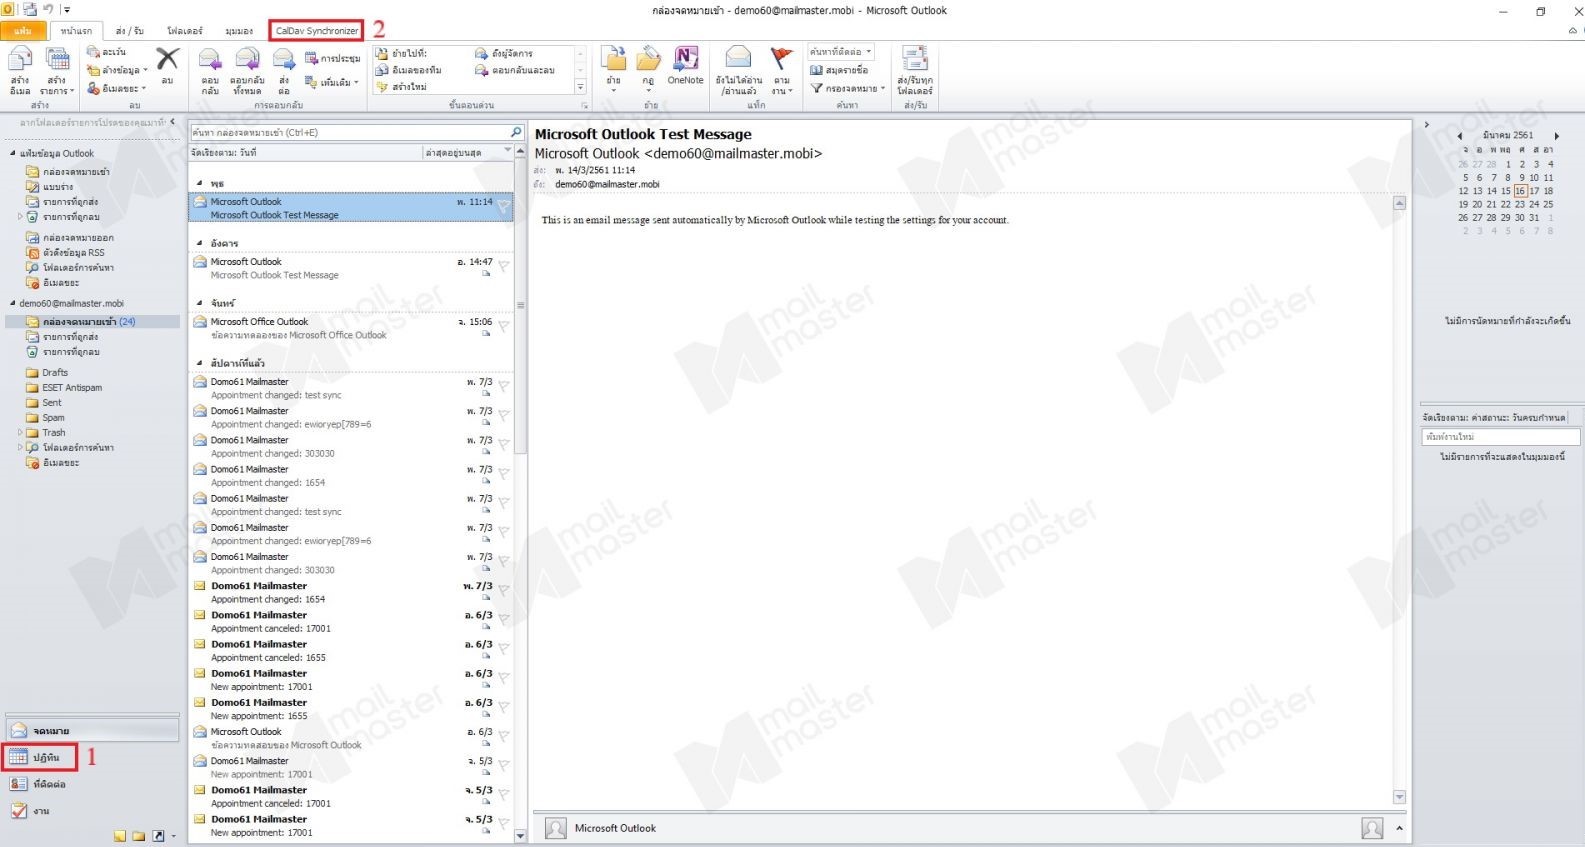Viewport: 1585px width, 847px height.
Task: Click the ลบ (Delete) X icon
Action: click(167, 59)
